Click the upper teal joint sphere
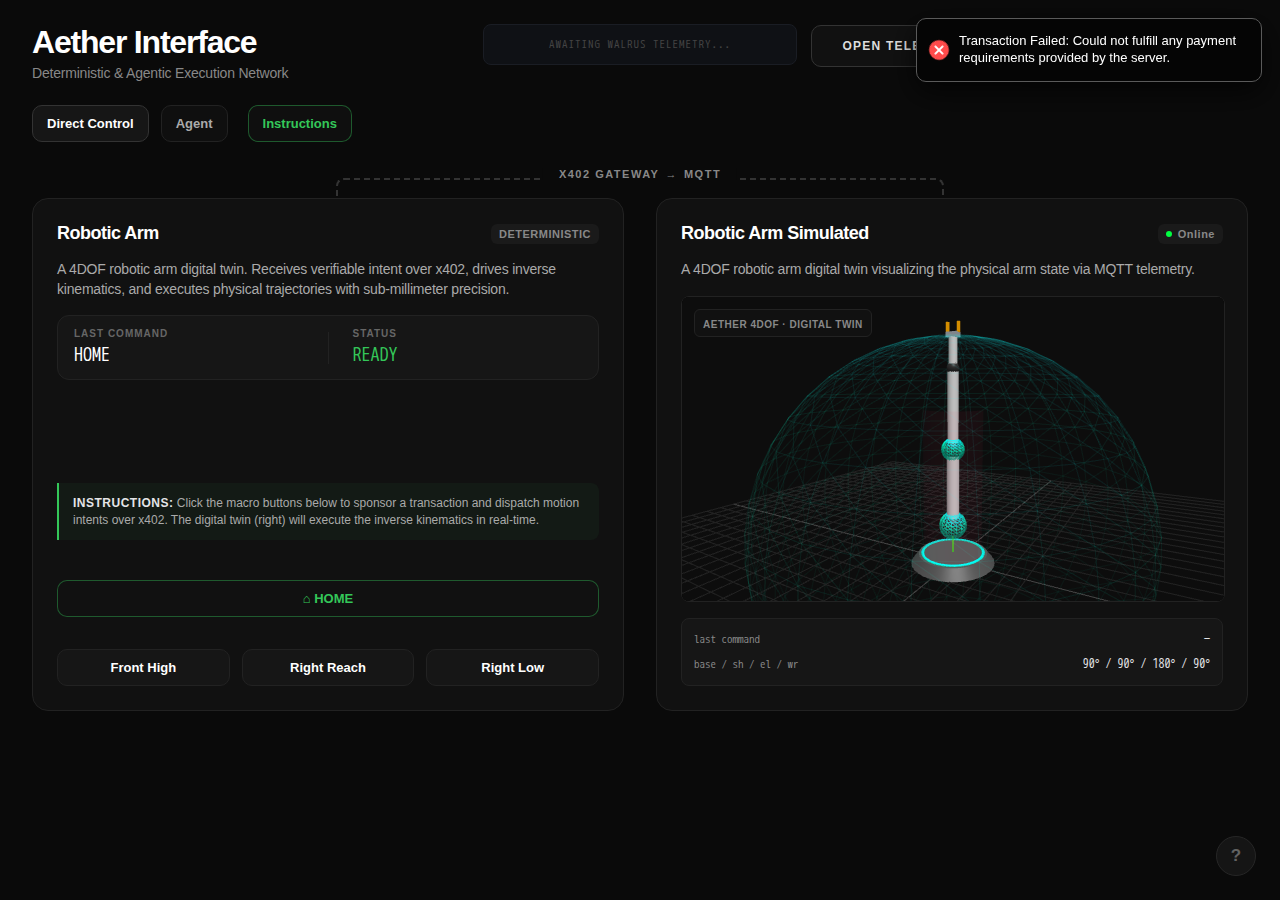Image resolution: width=1280 pixels, height=900 pixels. (953, 448)
